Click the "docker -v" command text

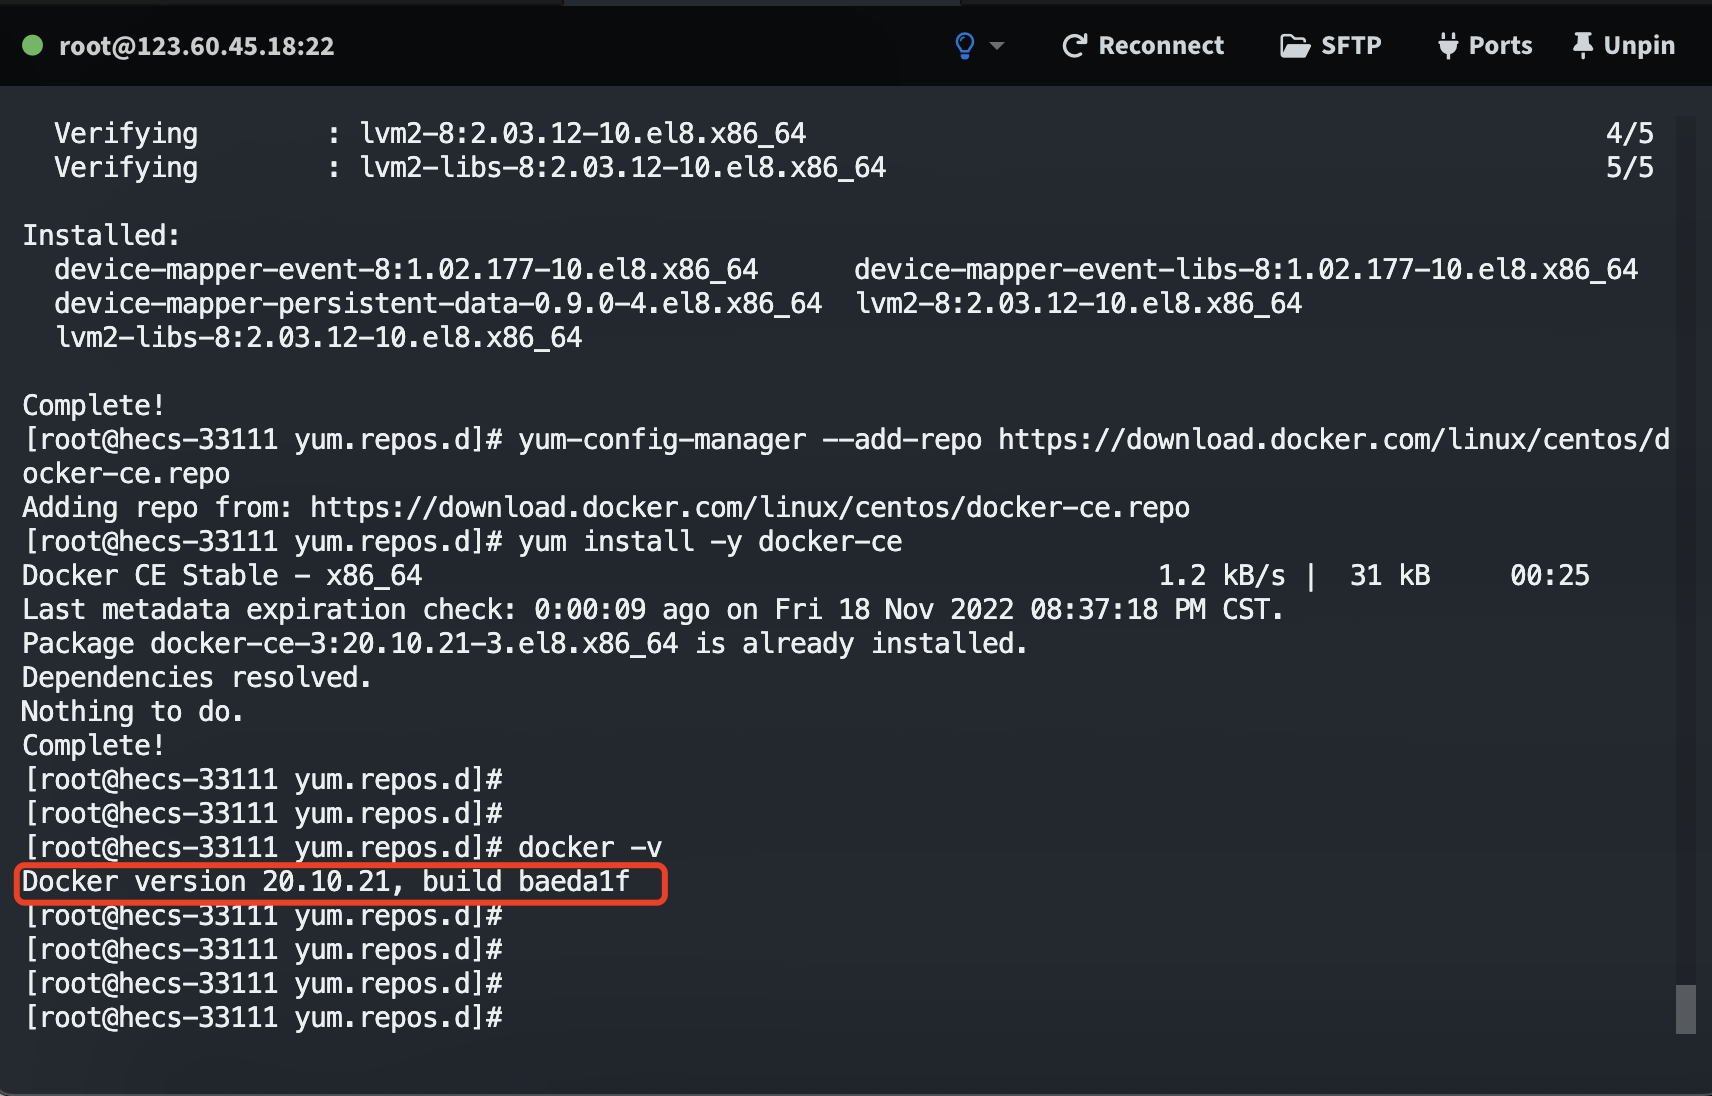click(x=589, y=848)
